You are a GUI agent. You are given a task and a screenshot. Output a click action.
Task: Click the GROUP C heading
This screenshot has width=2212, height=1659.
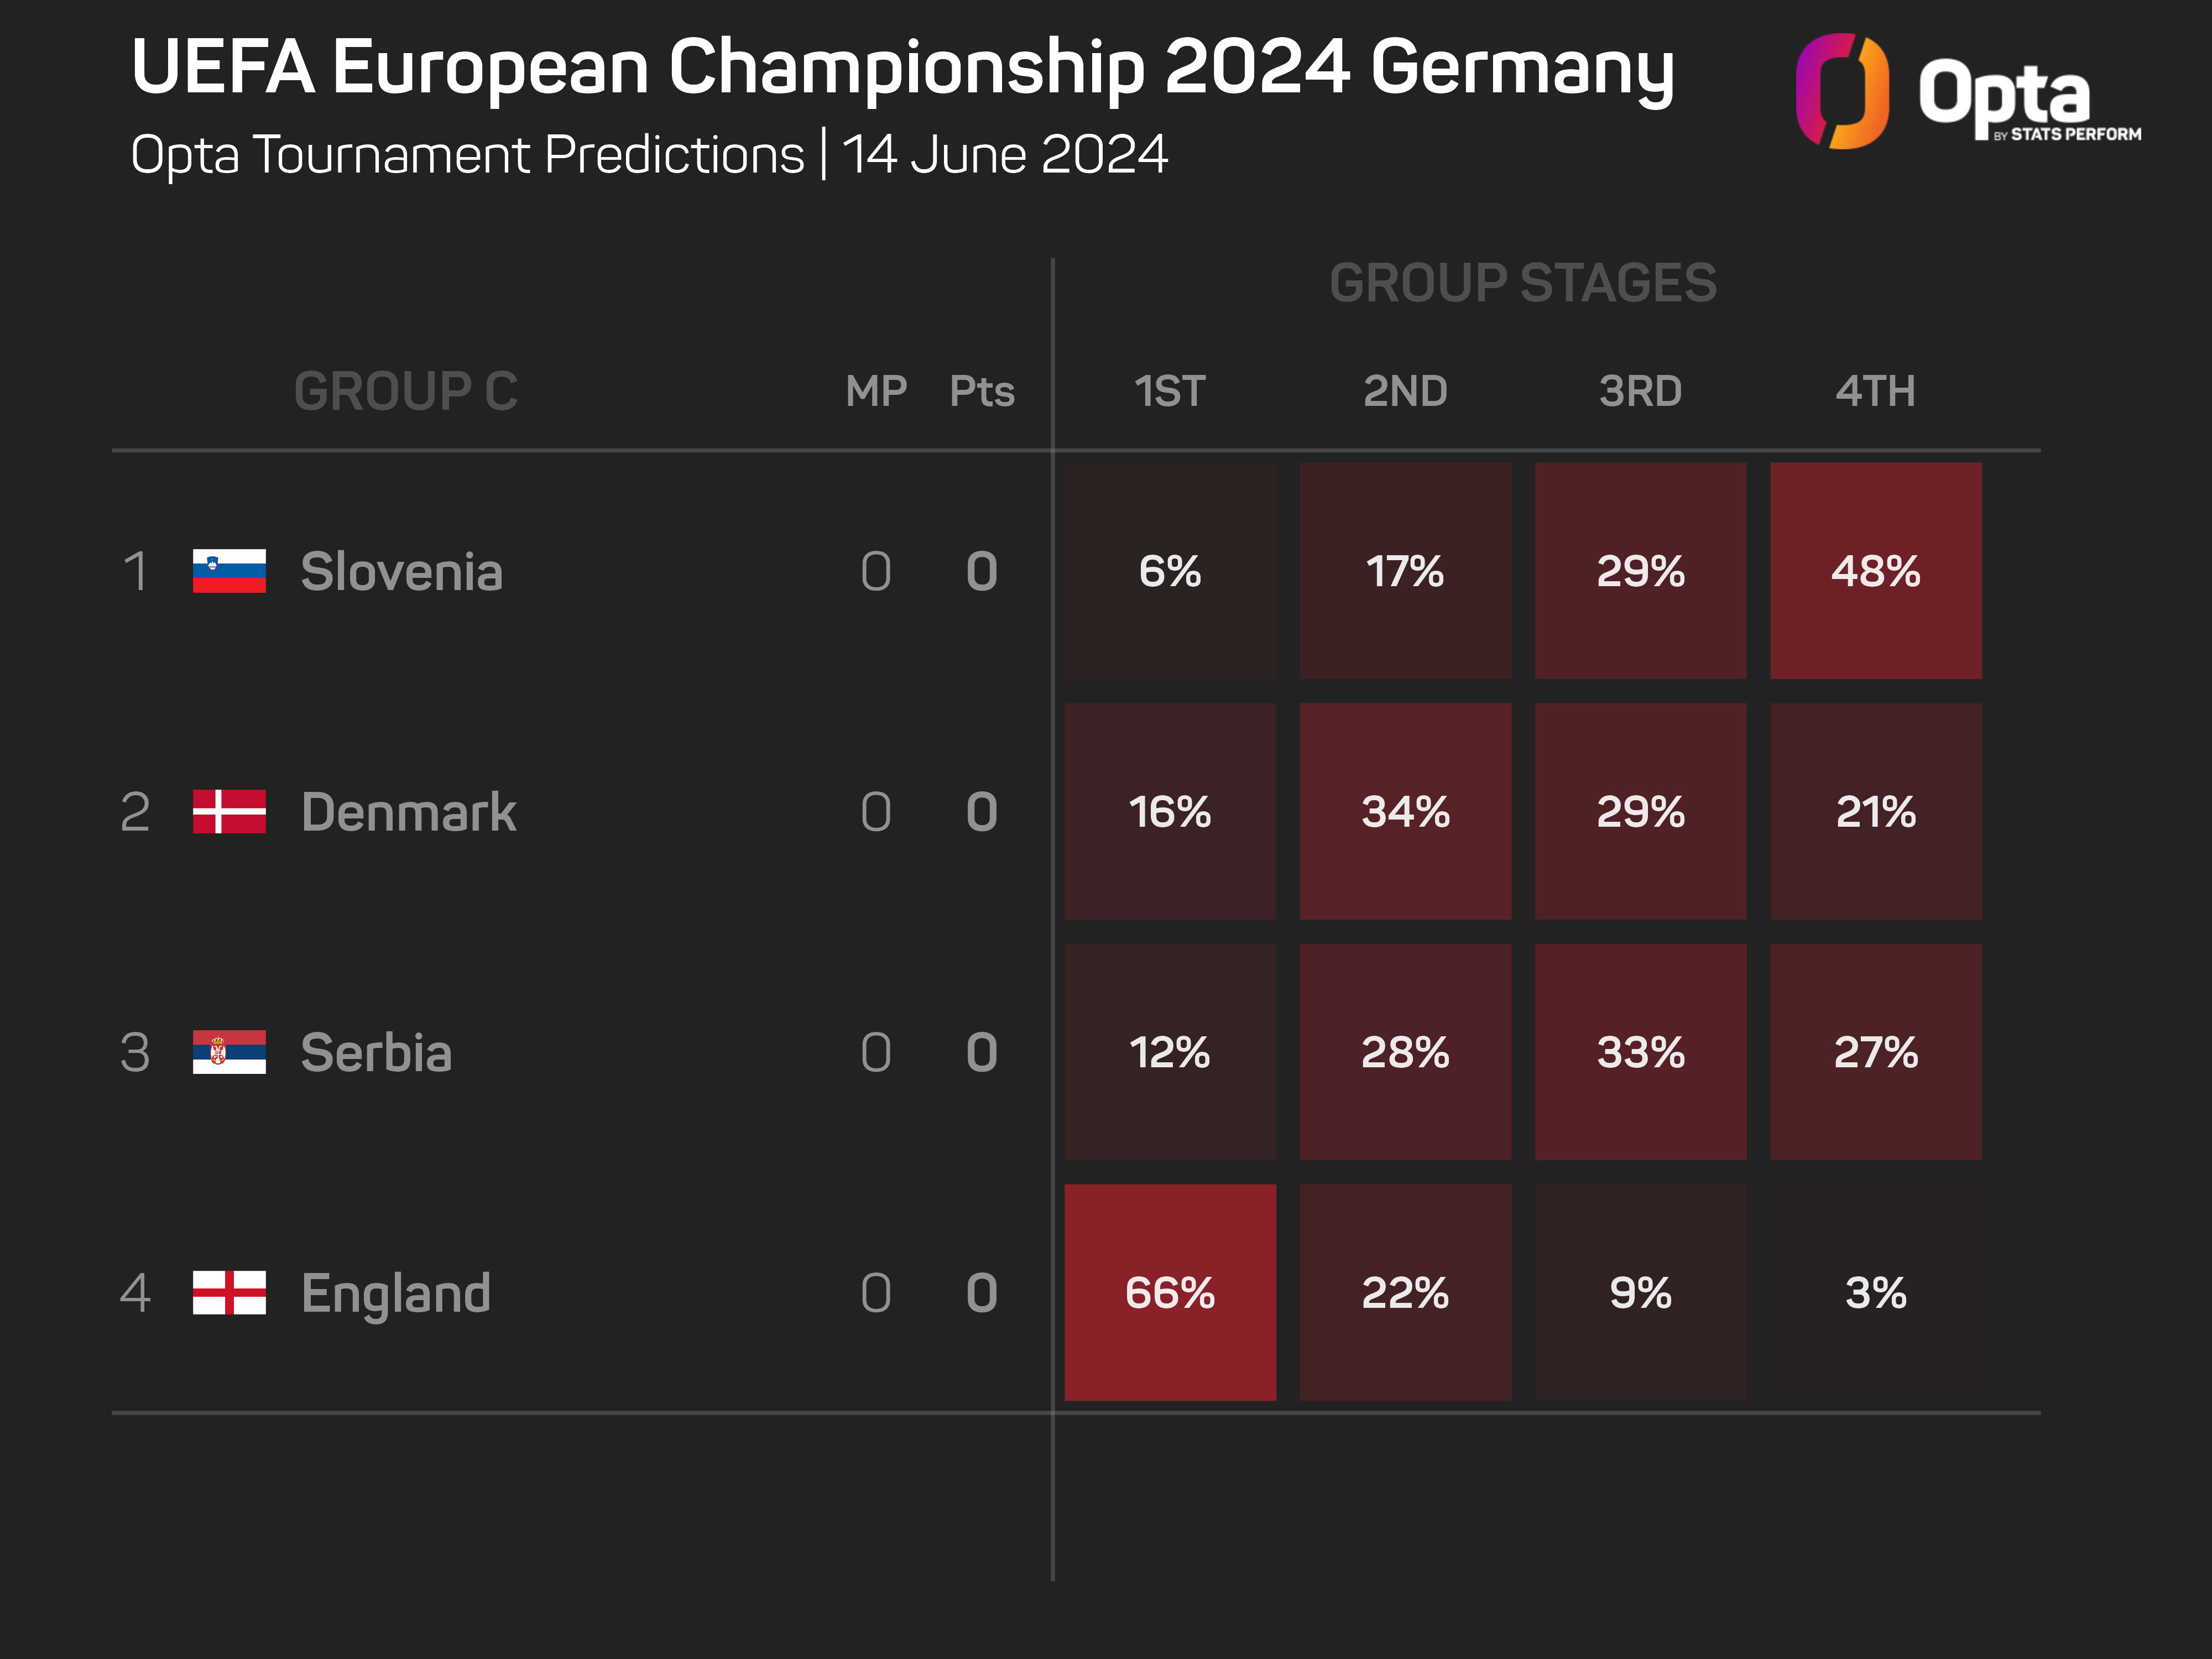click(405, 391)
